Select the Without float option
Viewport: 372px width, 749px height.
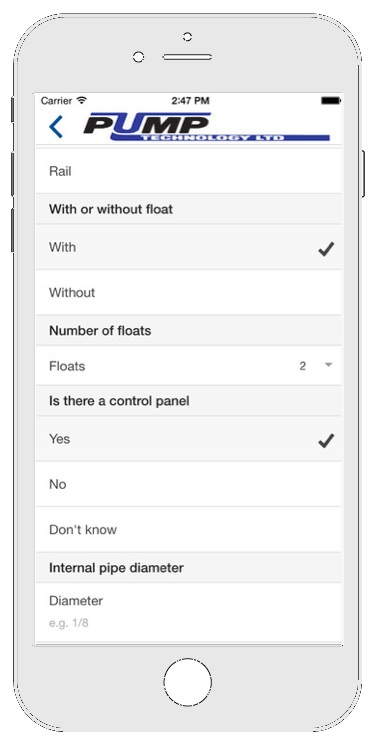[x=189, y=292]
